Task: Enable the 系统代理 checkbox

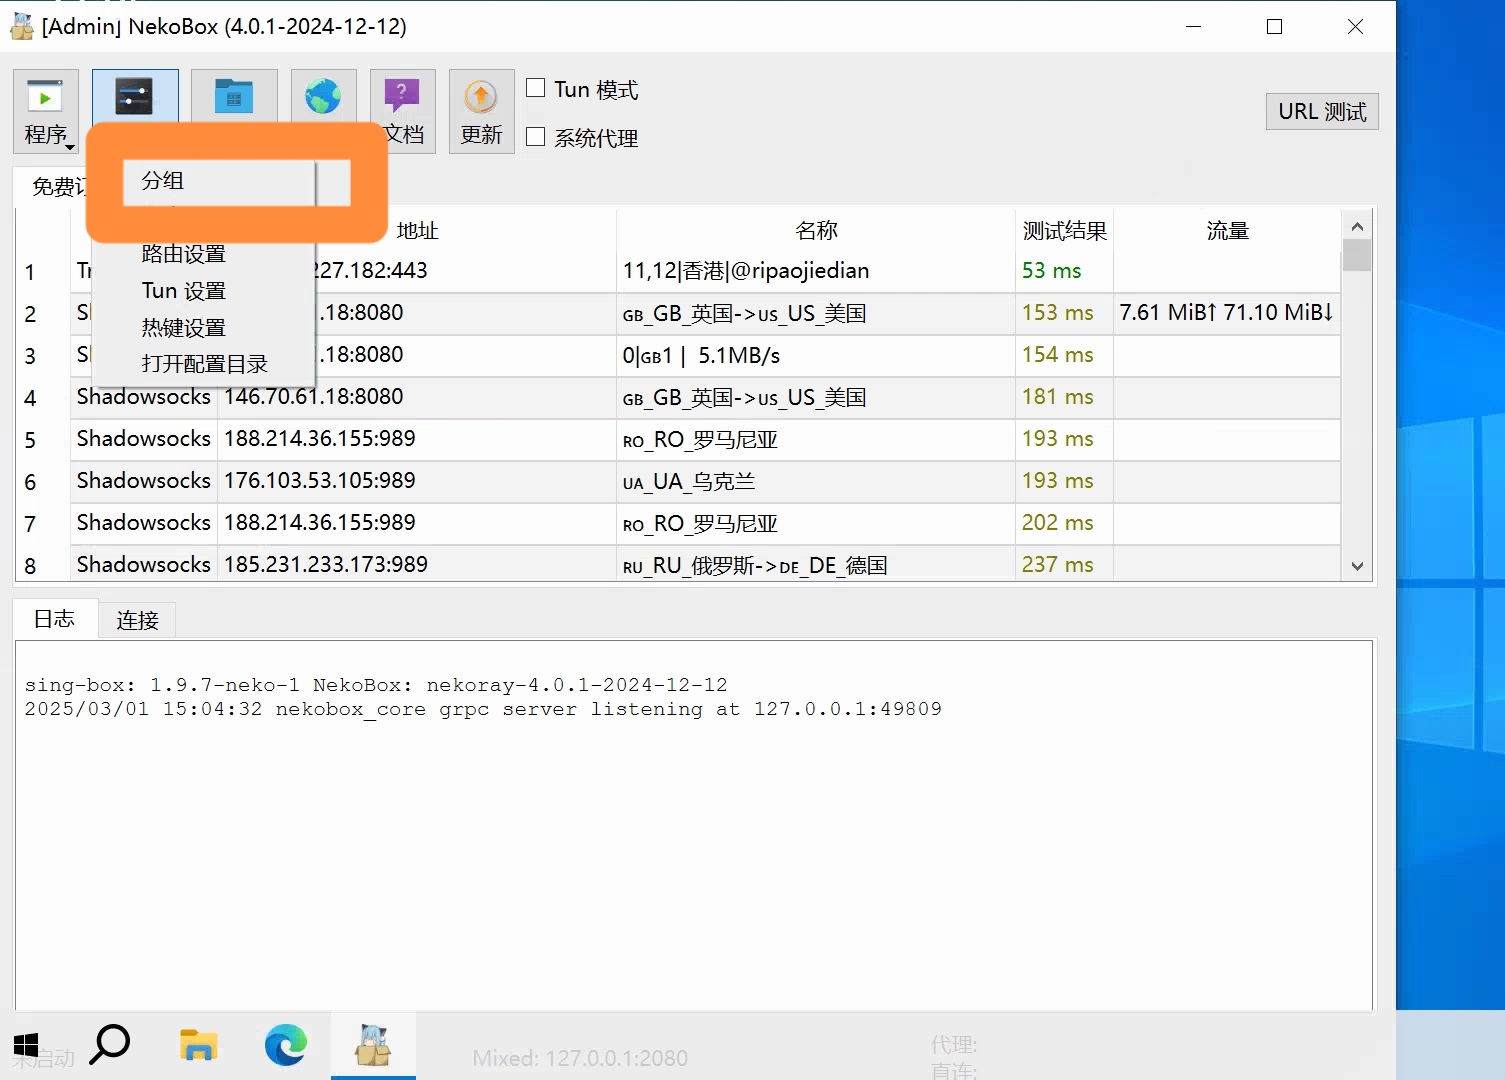Action: tap(536, 136)
